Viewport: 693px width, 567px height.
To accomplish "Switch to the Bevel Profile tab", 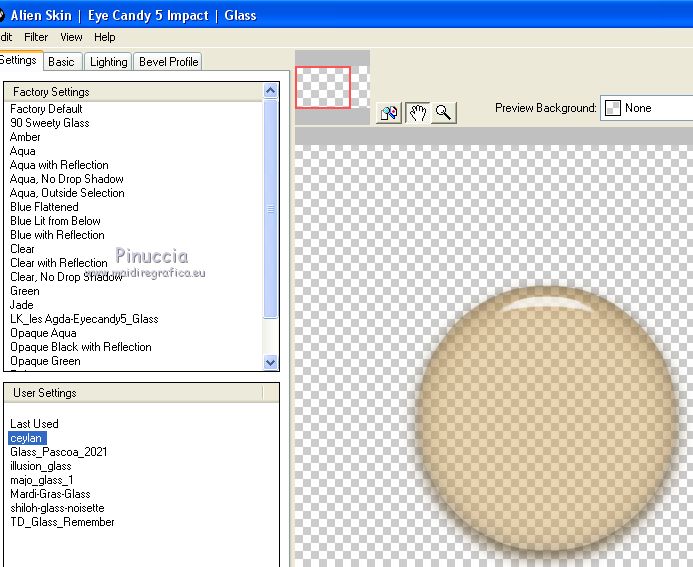I will tap(168, 62).
